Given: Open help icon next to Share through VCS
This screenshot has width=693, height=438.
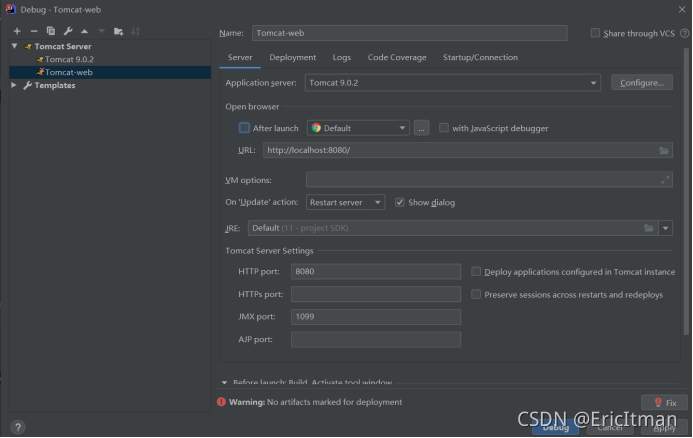Looking at the screenshot, I should (x=684, y=33).
